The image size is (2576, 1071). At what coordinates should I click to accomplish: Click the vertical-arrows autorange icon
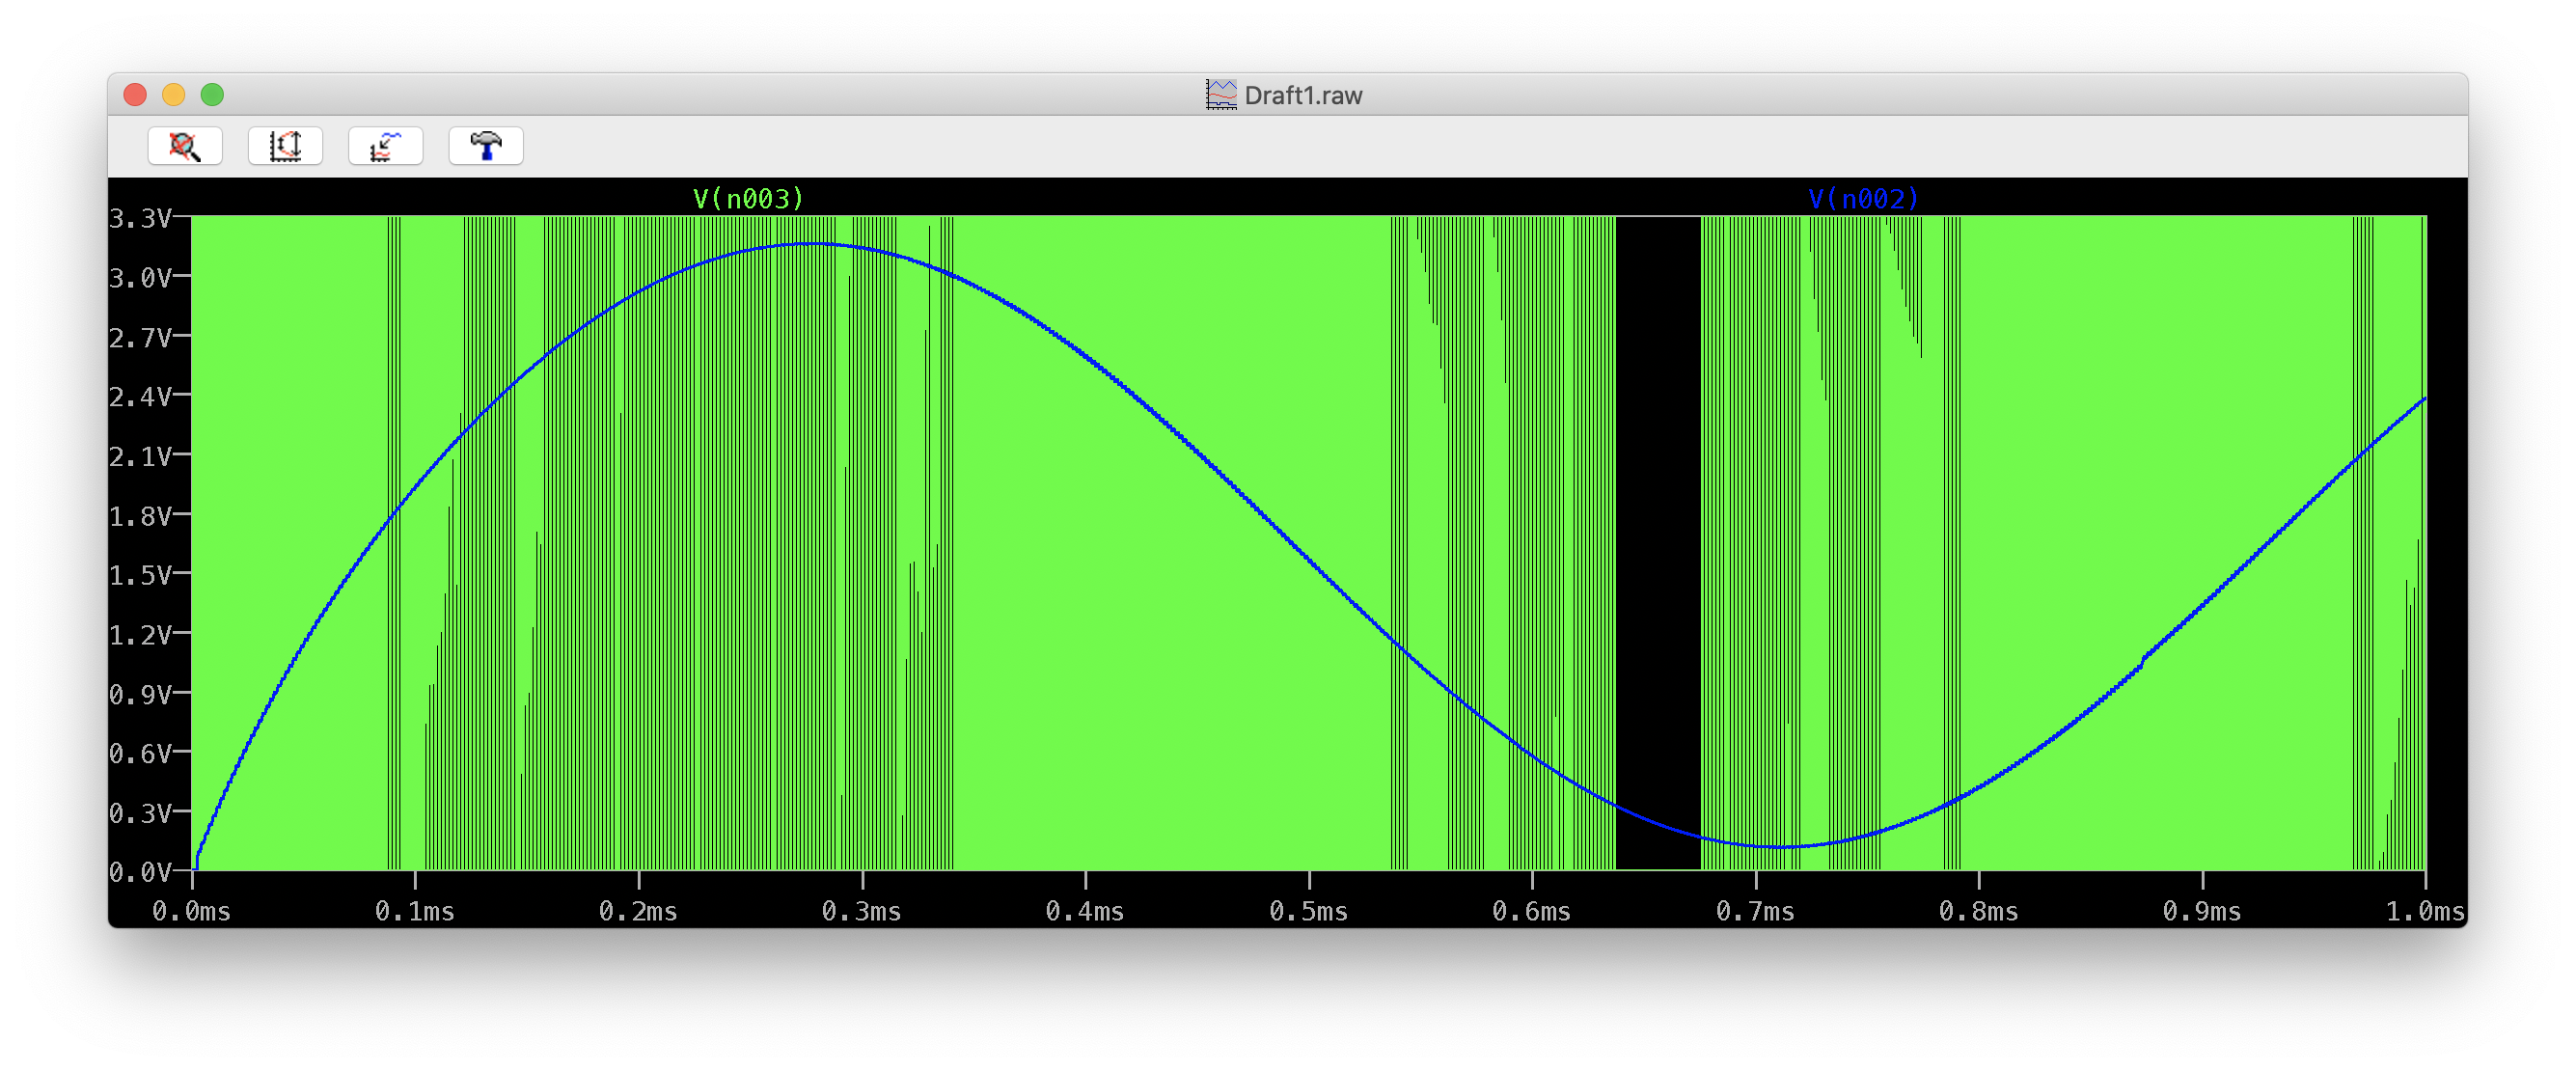coord(285,145)
